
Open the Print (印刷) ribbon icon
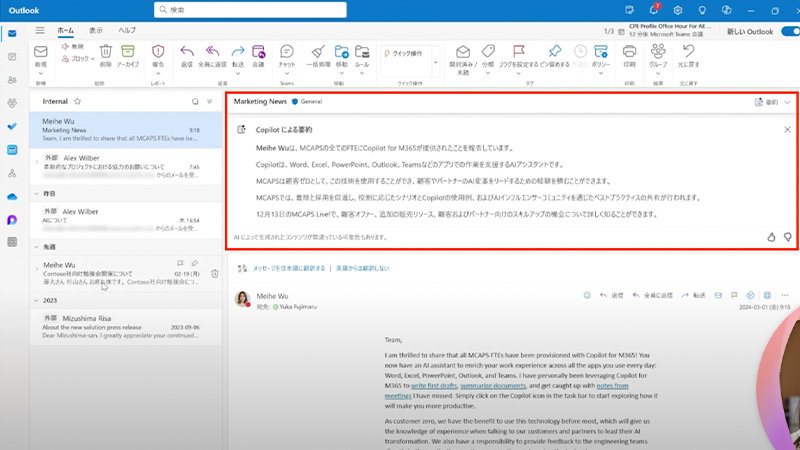629,54
